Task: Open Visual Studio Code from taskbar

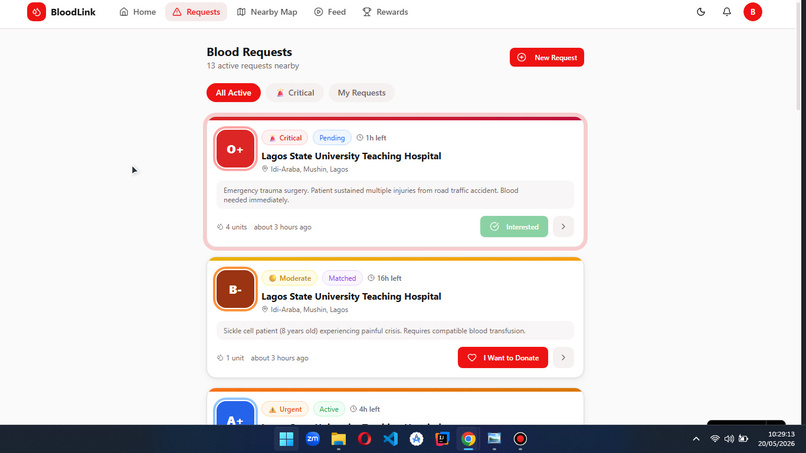Action: click(x=391, y=439)
